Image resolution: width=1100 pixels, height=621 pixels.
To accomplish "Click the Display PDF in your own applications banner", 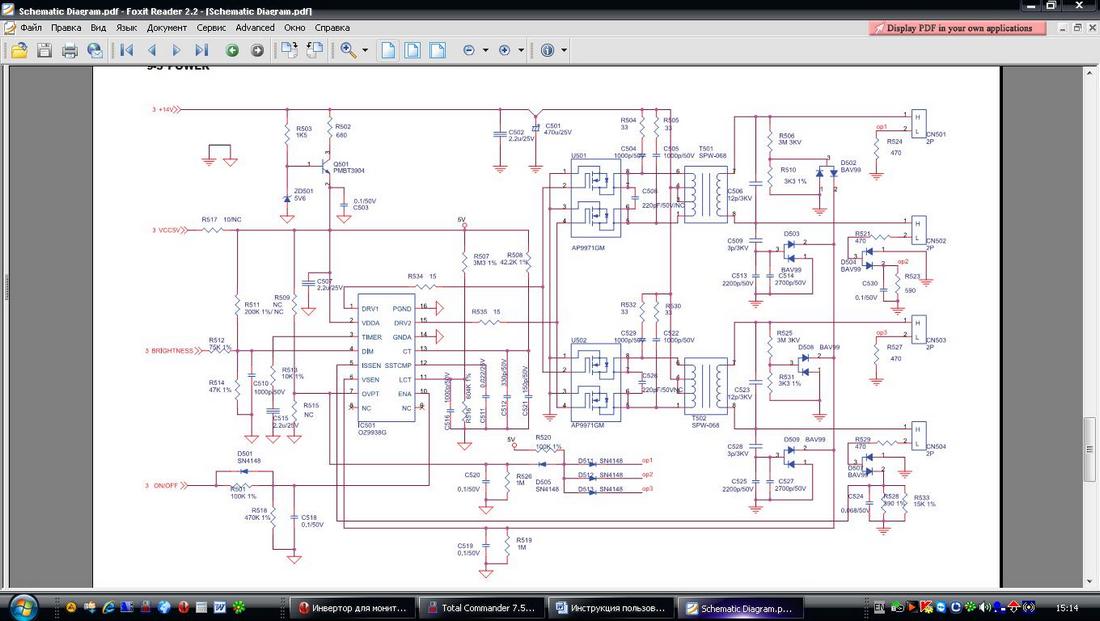I will 958,28.
